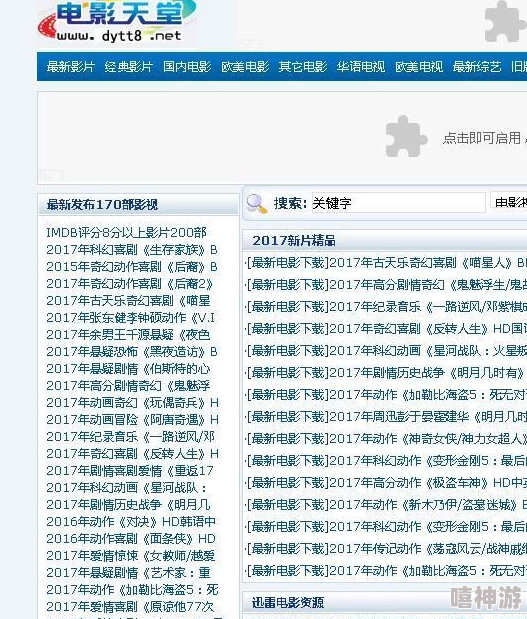Open main list 高分剧情奇幻《鬼魅浮生 title
The image size is (527, 619).
tap(428, 285)
